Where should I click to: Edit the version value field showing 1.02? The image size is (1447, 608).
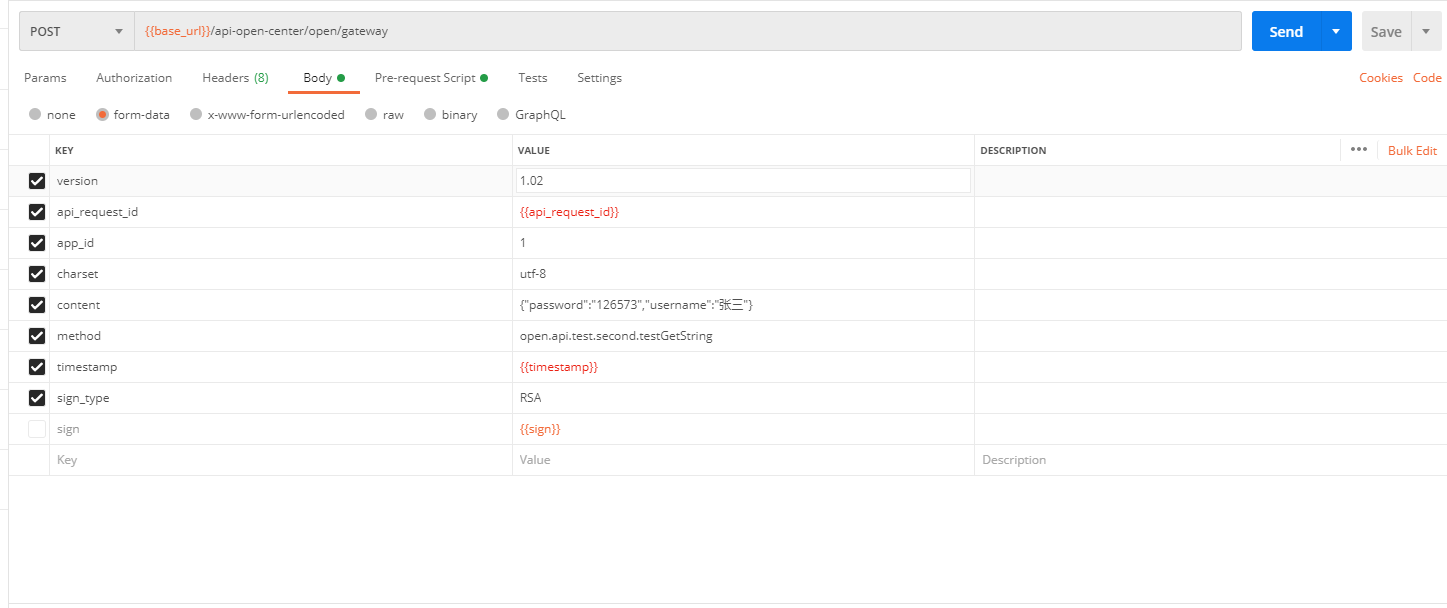742,180
